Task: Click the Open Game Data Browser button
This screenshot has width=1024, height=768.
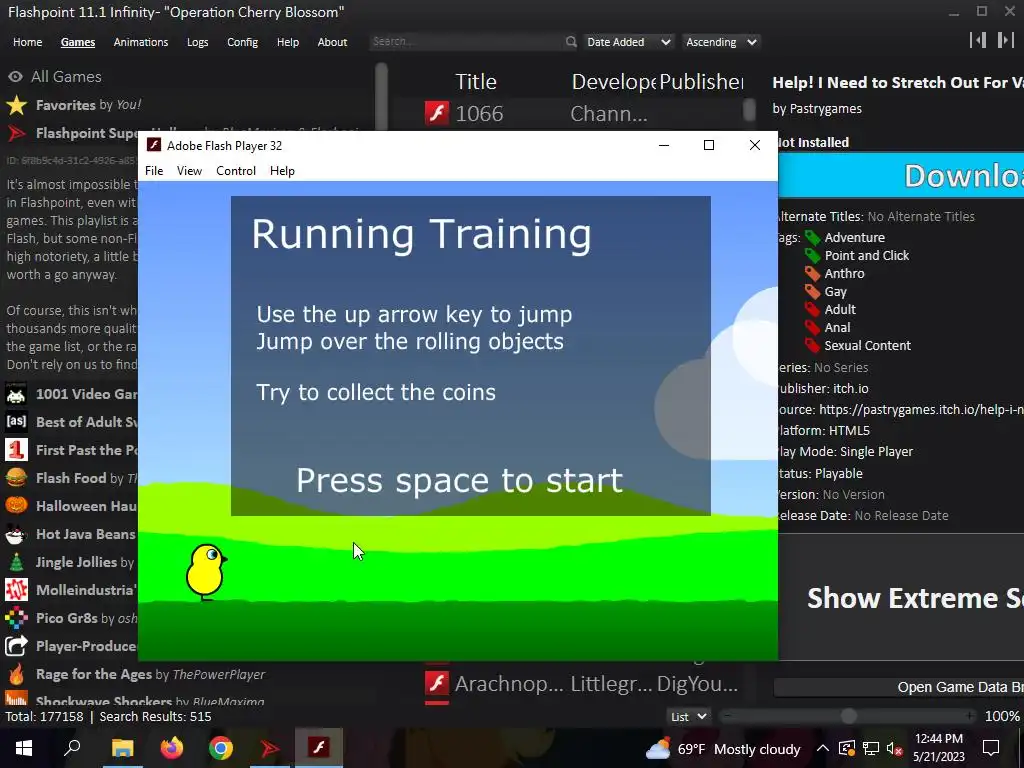Action: [x=899, y=687]
